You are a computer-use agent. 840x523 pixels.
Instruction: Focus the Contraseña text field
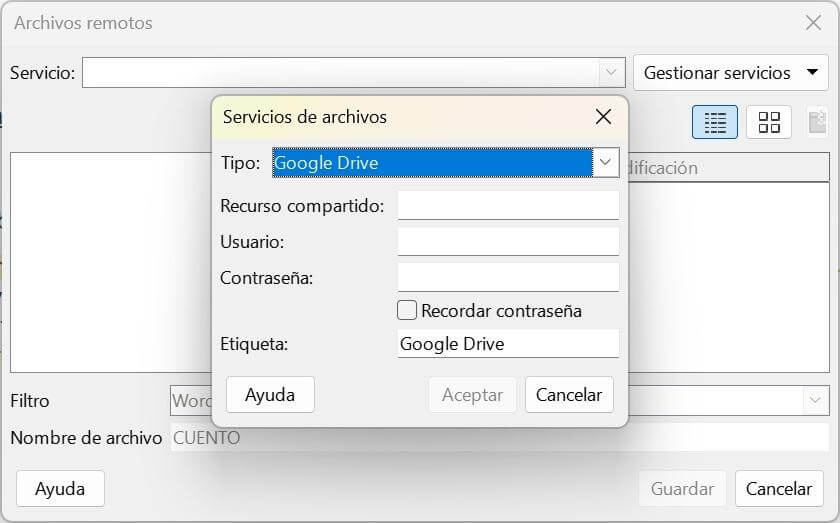click(x=508, y=277)
